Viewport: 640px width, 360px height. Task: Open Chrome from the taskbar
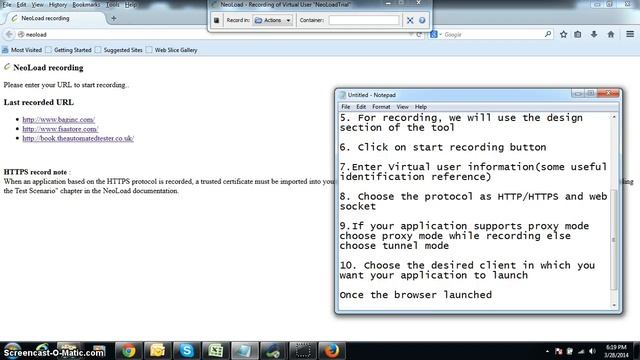tap(128, 351)
